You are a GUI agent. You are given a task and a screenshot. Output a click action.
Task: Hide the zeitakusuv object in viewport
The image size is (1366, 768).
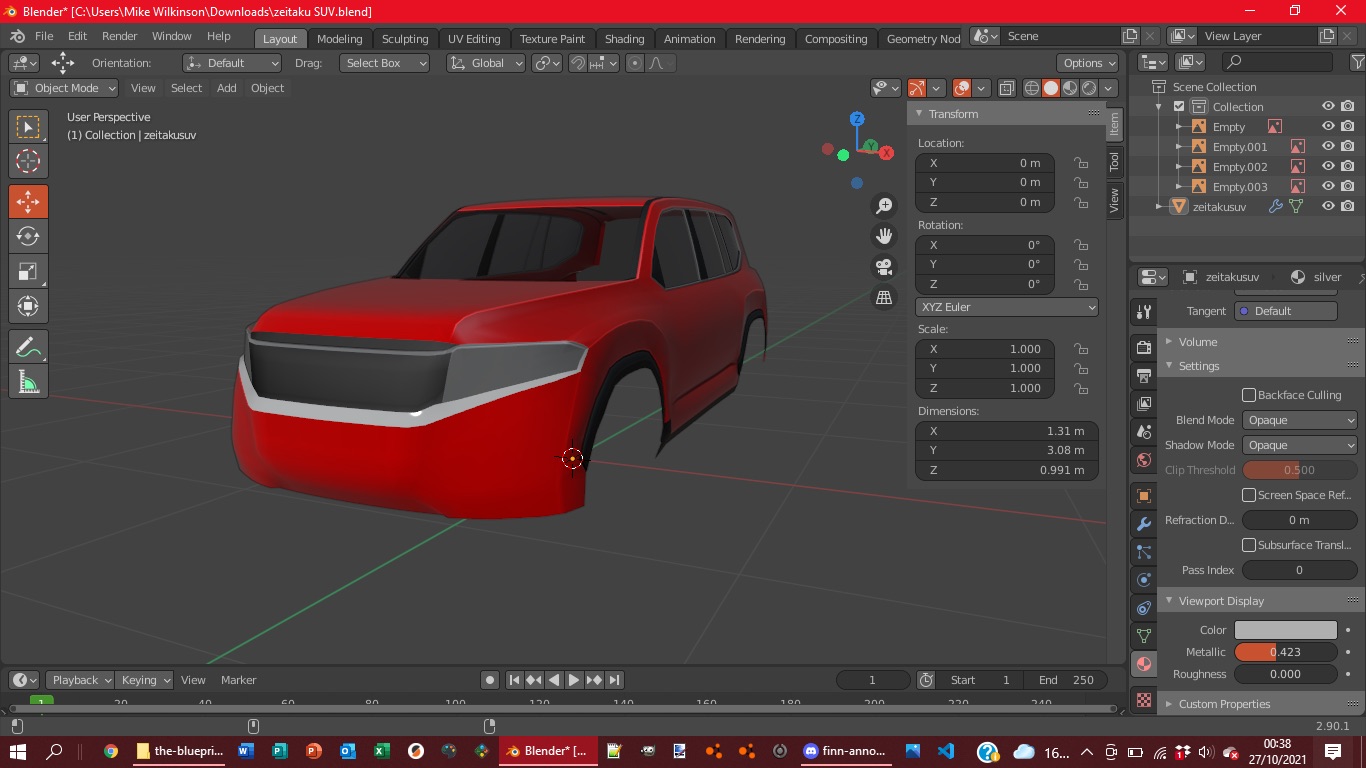coord(1328,207)
